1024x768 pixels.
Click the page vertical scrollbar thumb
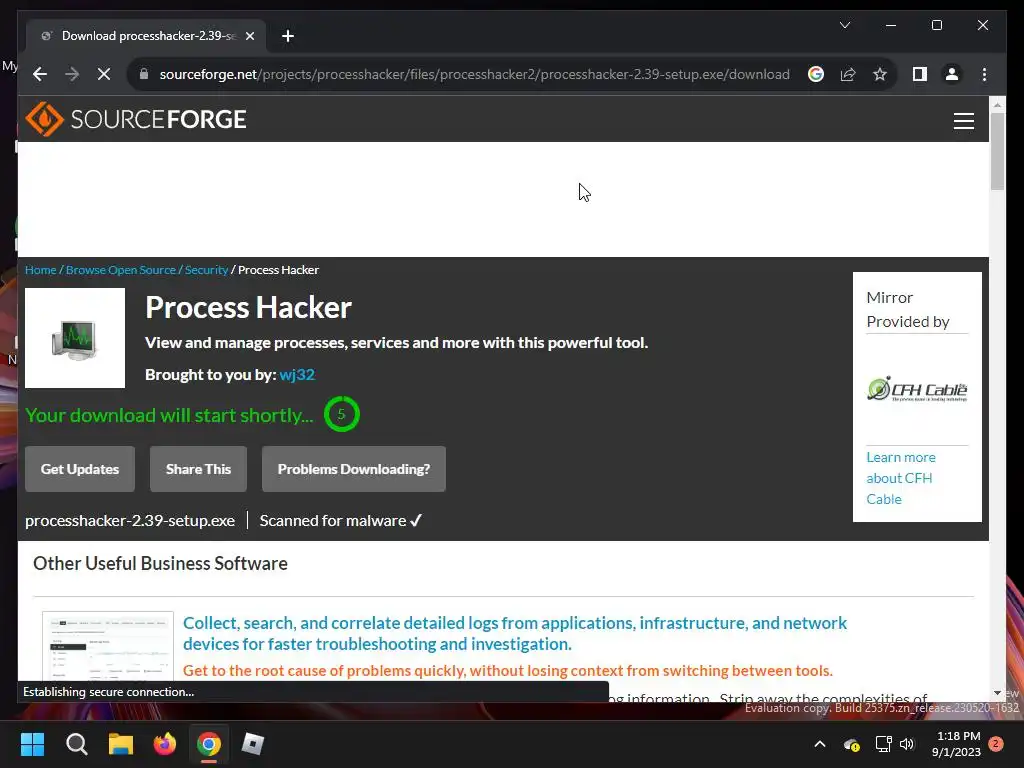(x=997, y=152)
